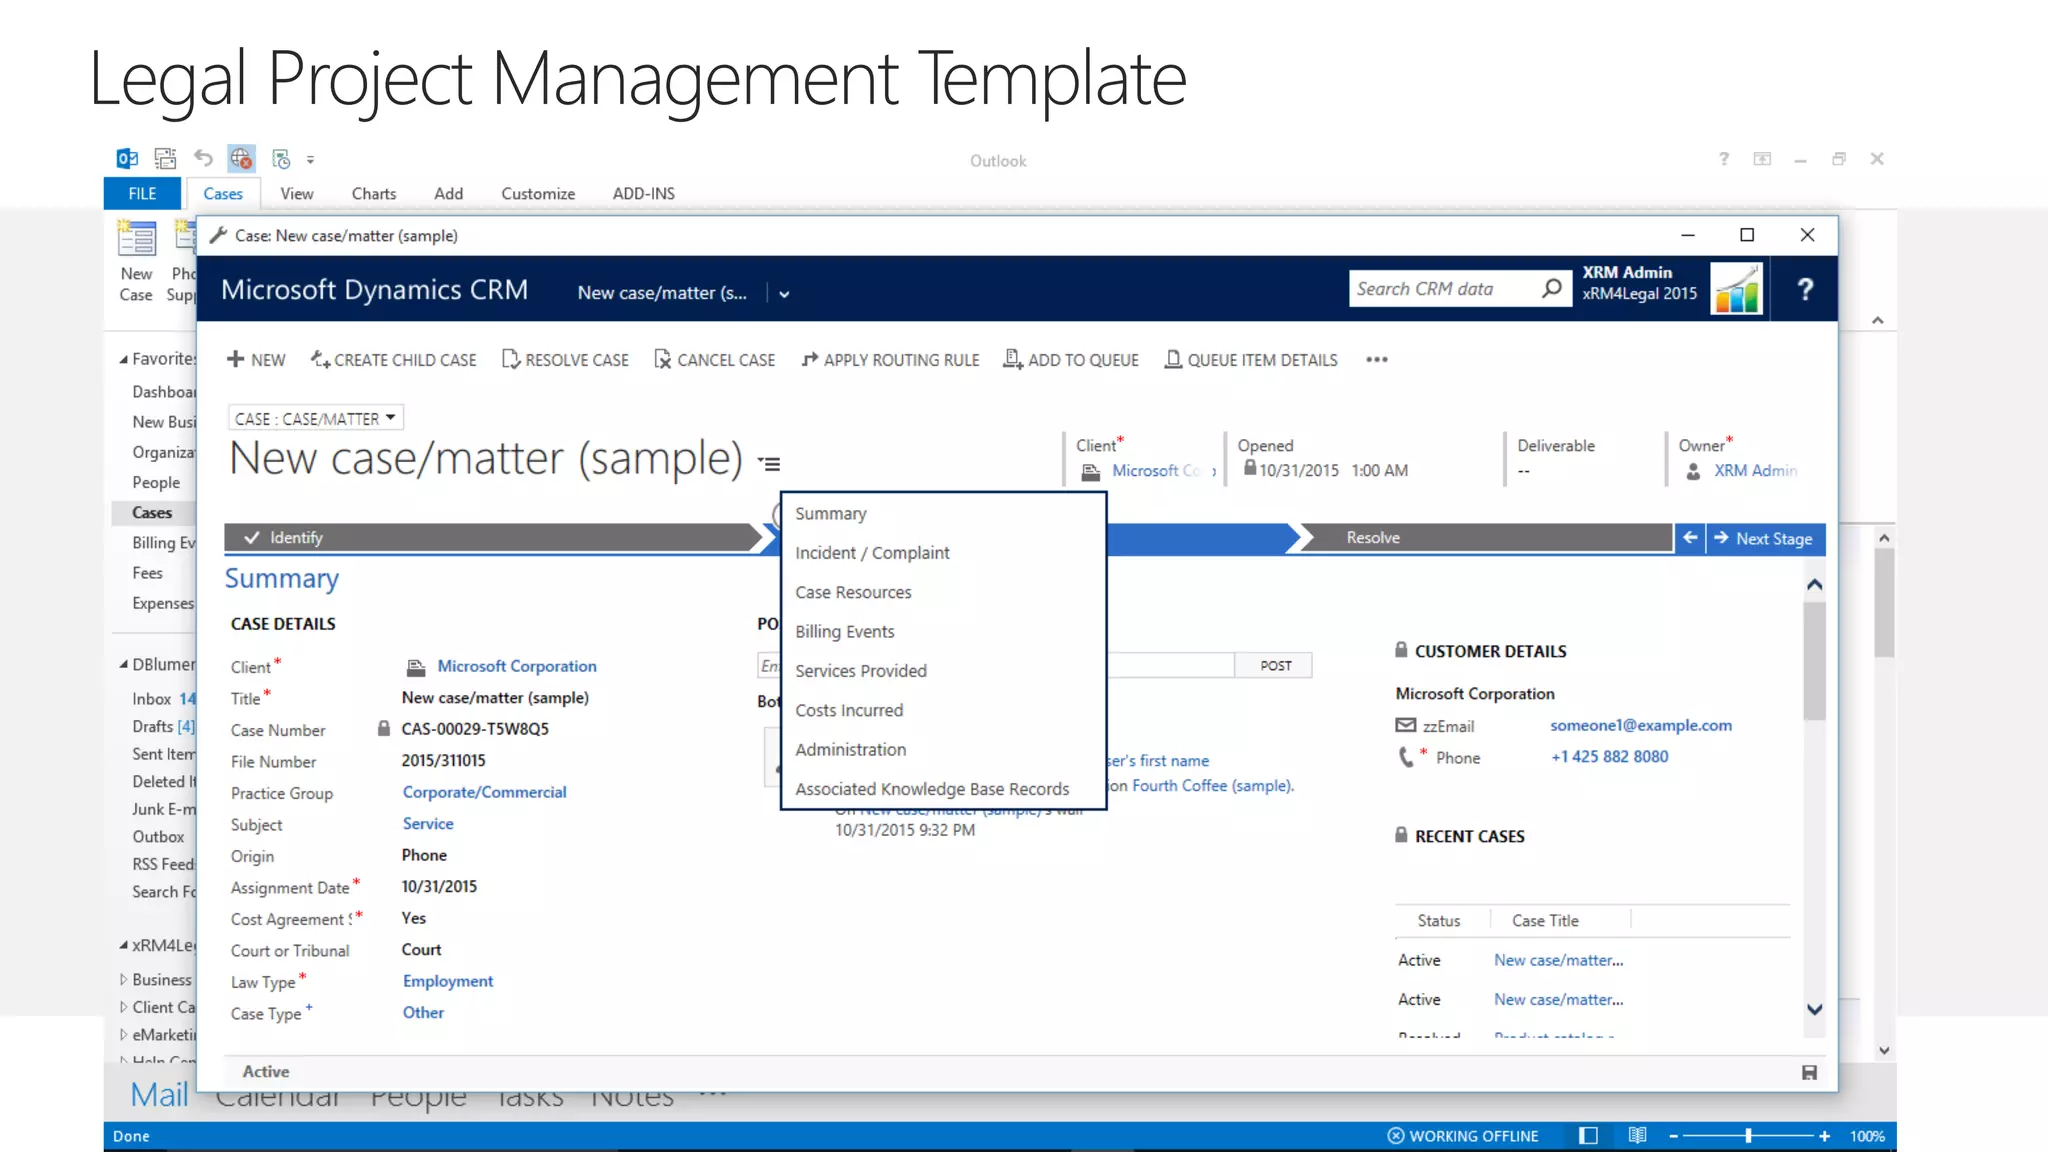Switch to the Charts ribbon tab

click(373, 194)
